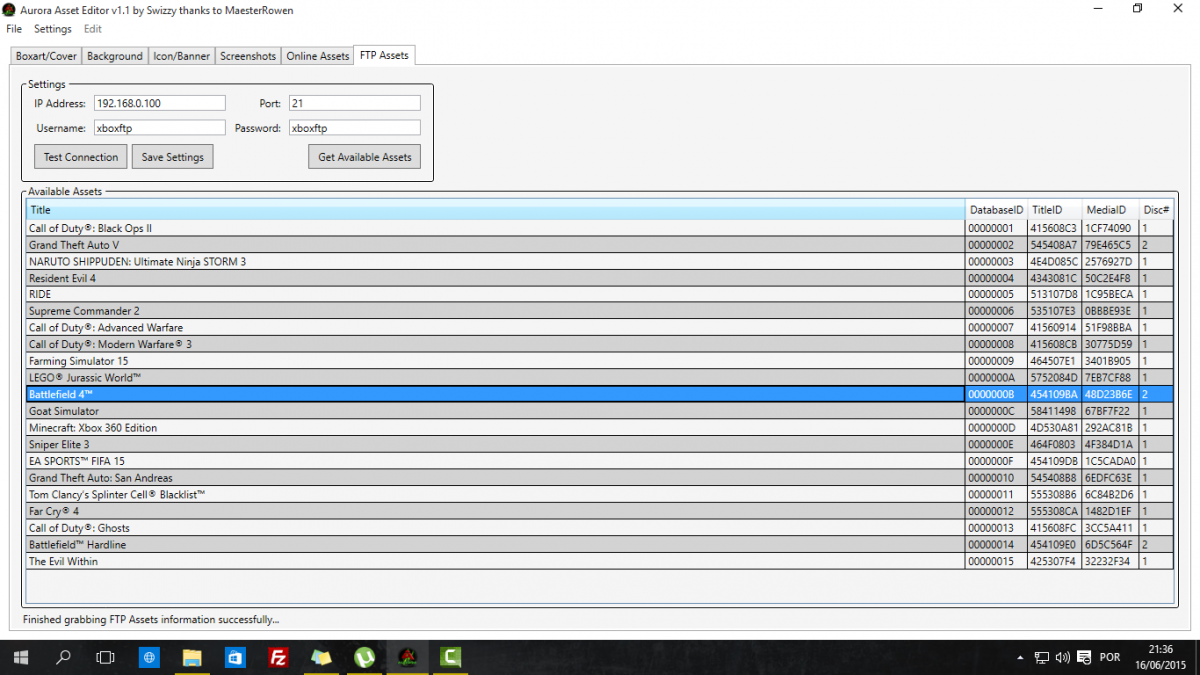Select the Goat Simulator row
Viewport: 1200px width, 675px height.
click(x=600, y=411)
